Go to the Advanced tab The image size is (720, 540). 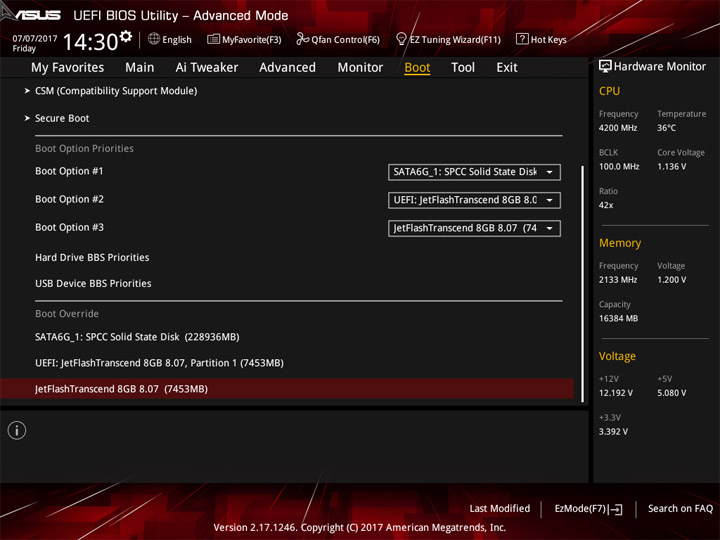[x=287, y=68]
